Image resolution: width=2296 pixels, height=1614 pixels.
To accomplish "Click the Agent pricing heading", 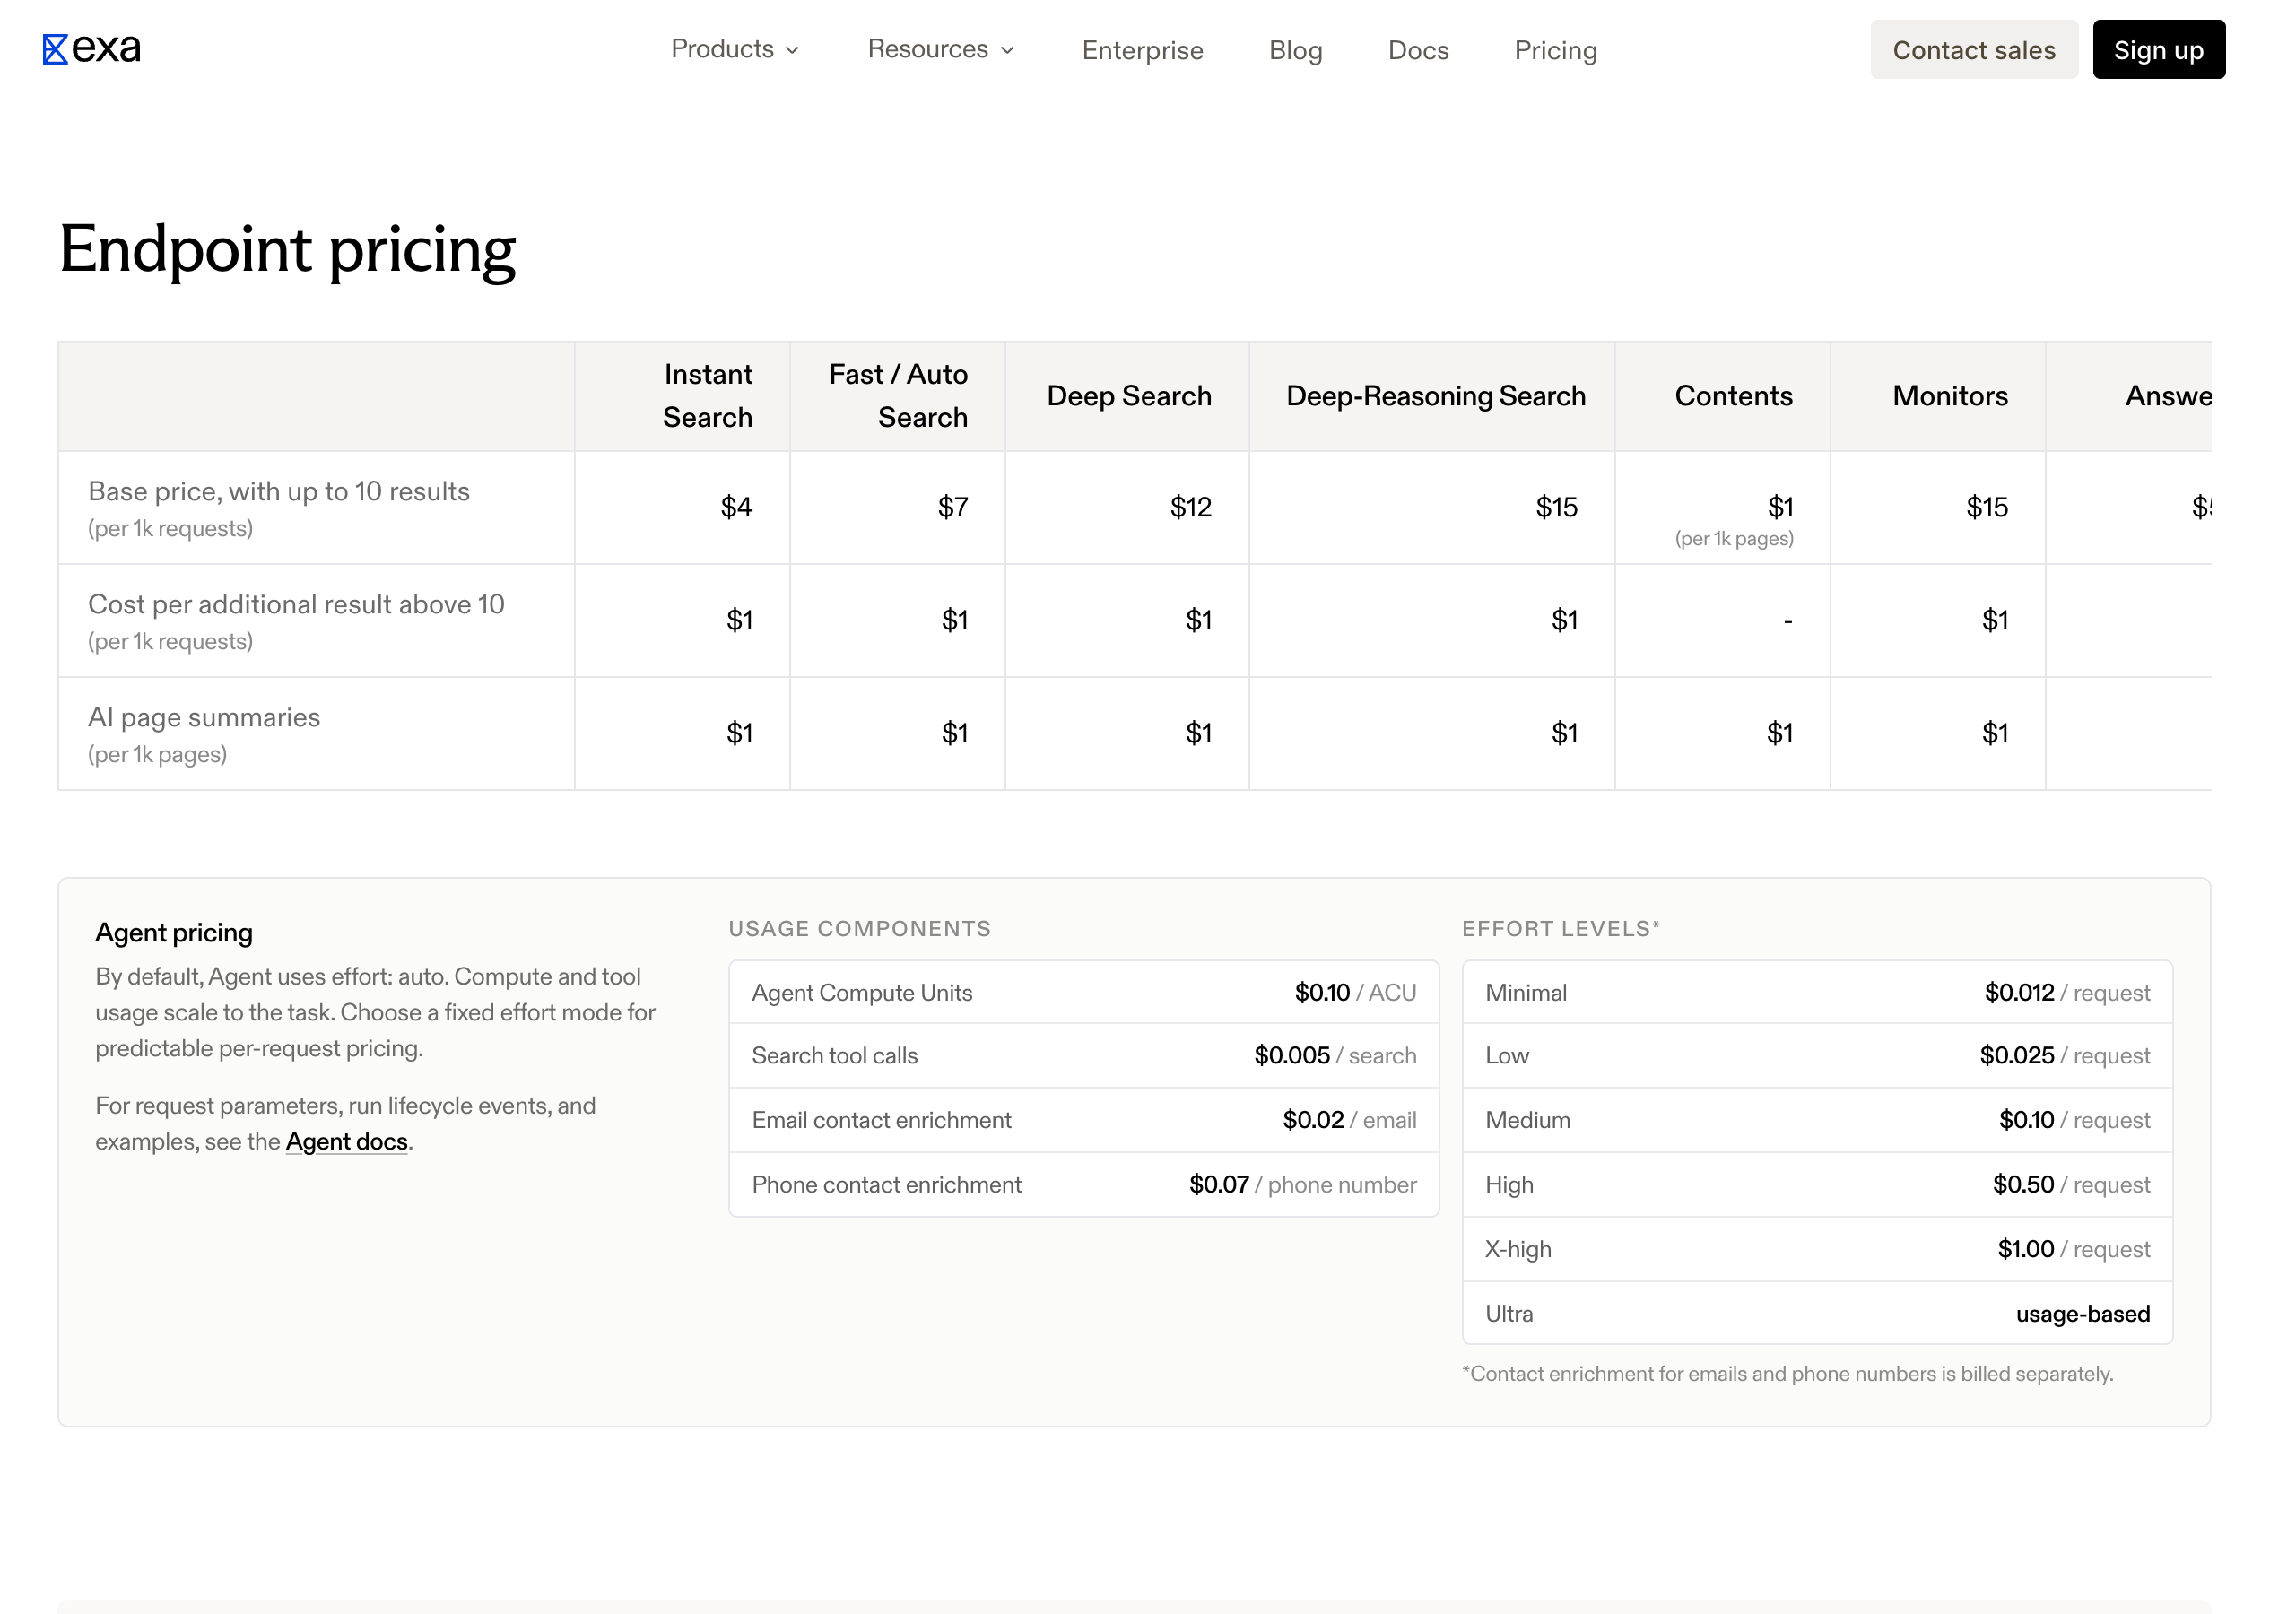I will coord(174,932).
